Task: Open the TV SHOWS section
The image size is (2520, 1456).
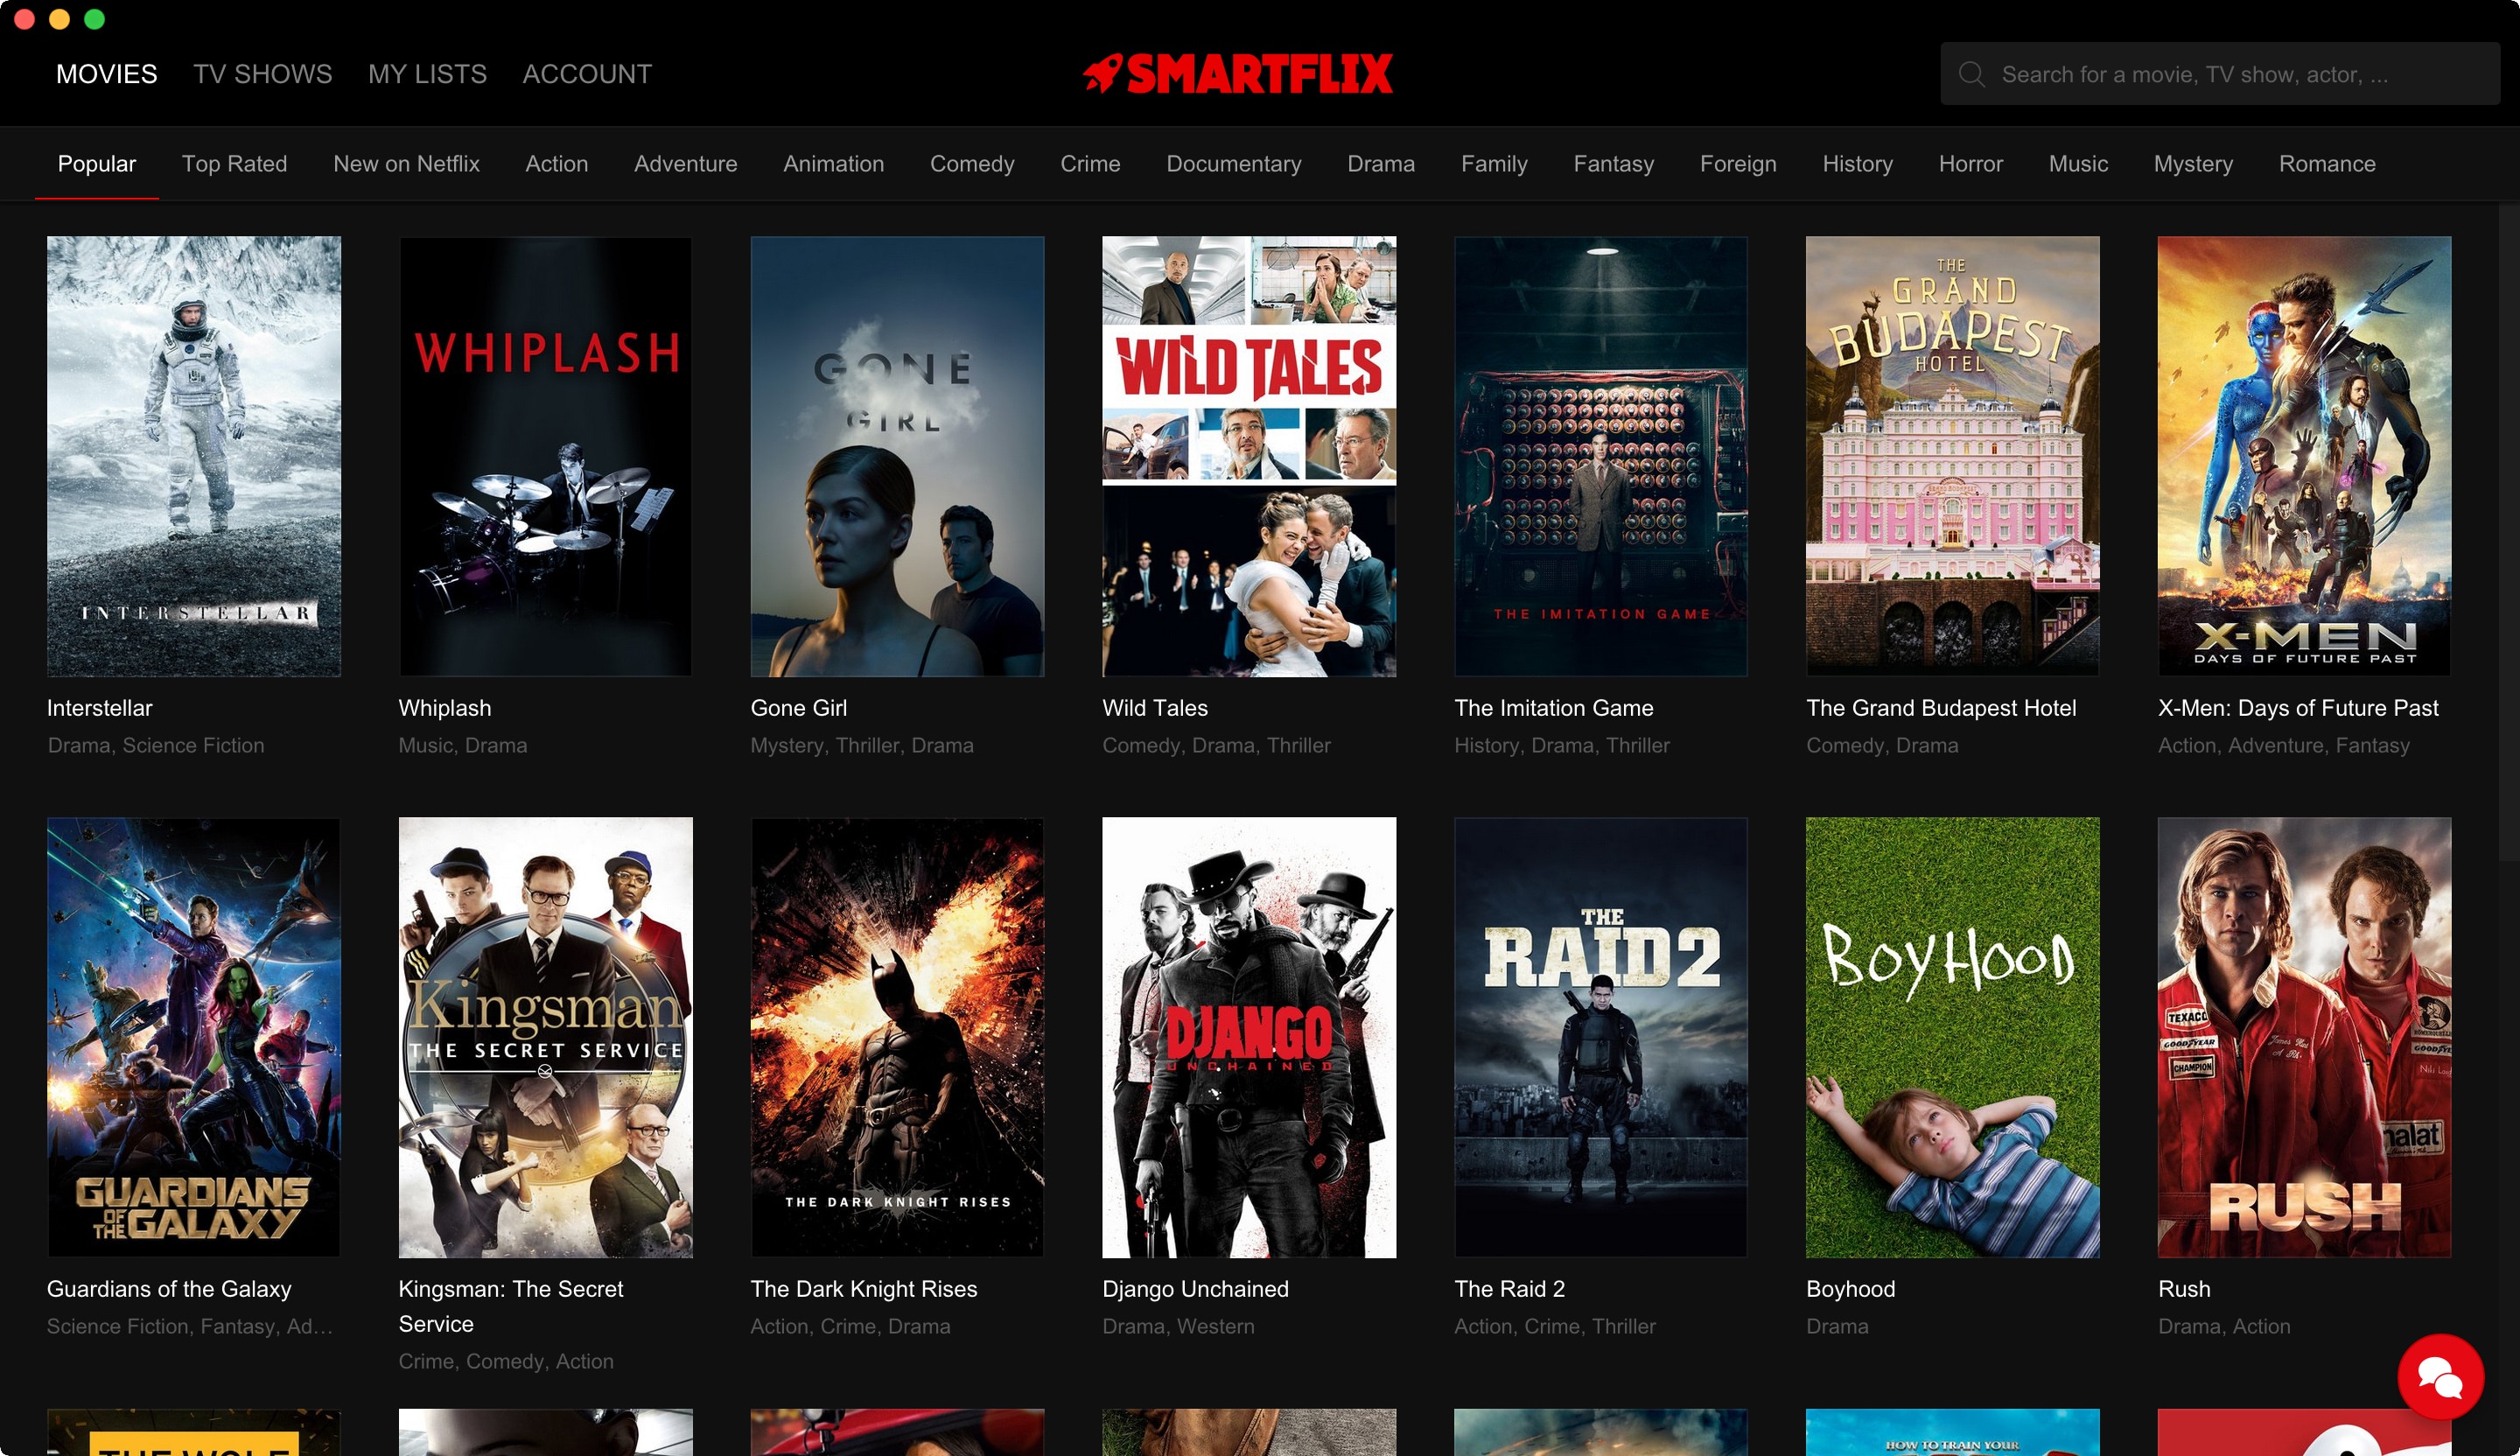Action: (x=262, y=74)
